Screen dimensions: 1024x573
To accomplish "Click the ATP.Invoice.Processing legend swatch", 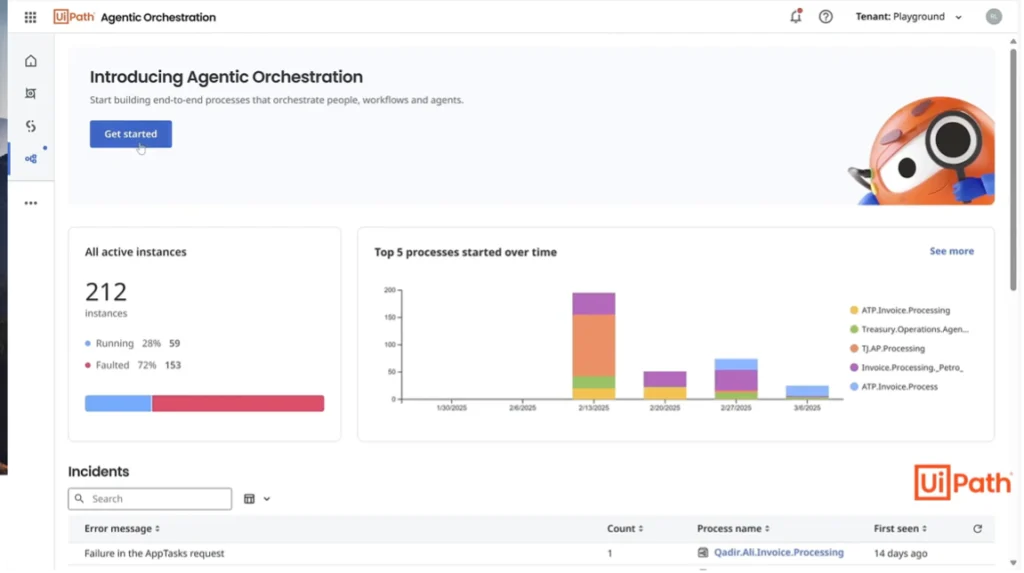I will pos(854,310).
